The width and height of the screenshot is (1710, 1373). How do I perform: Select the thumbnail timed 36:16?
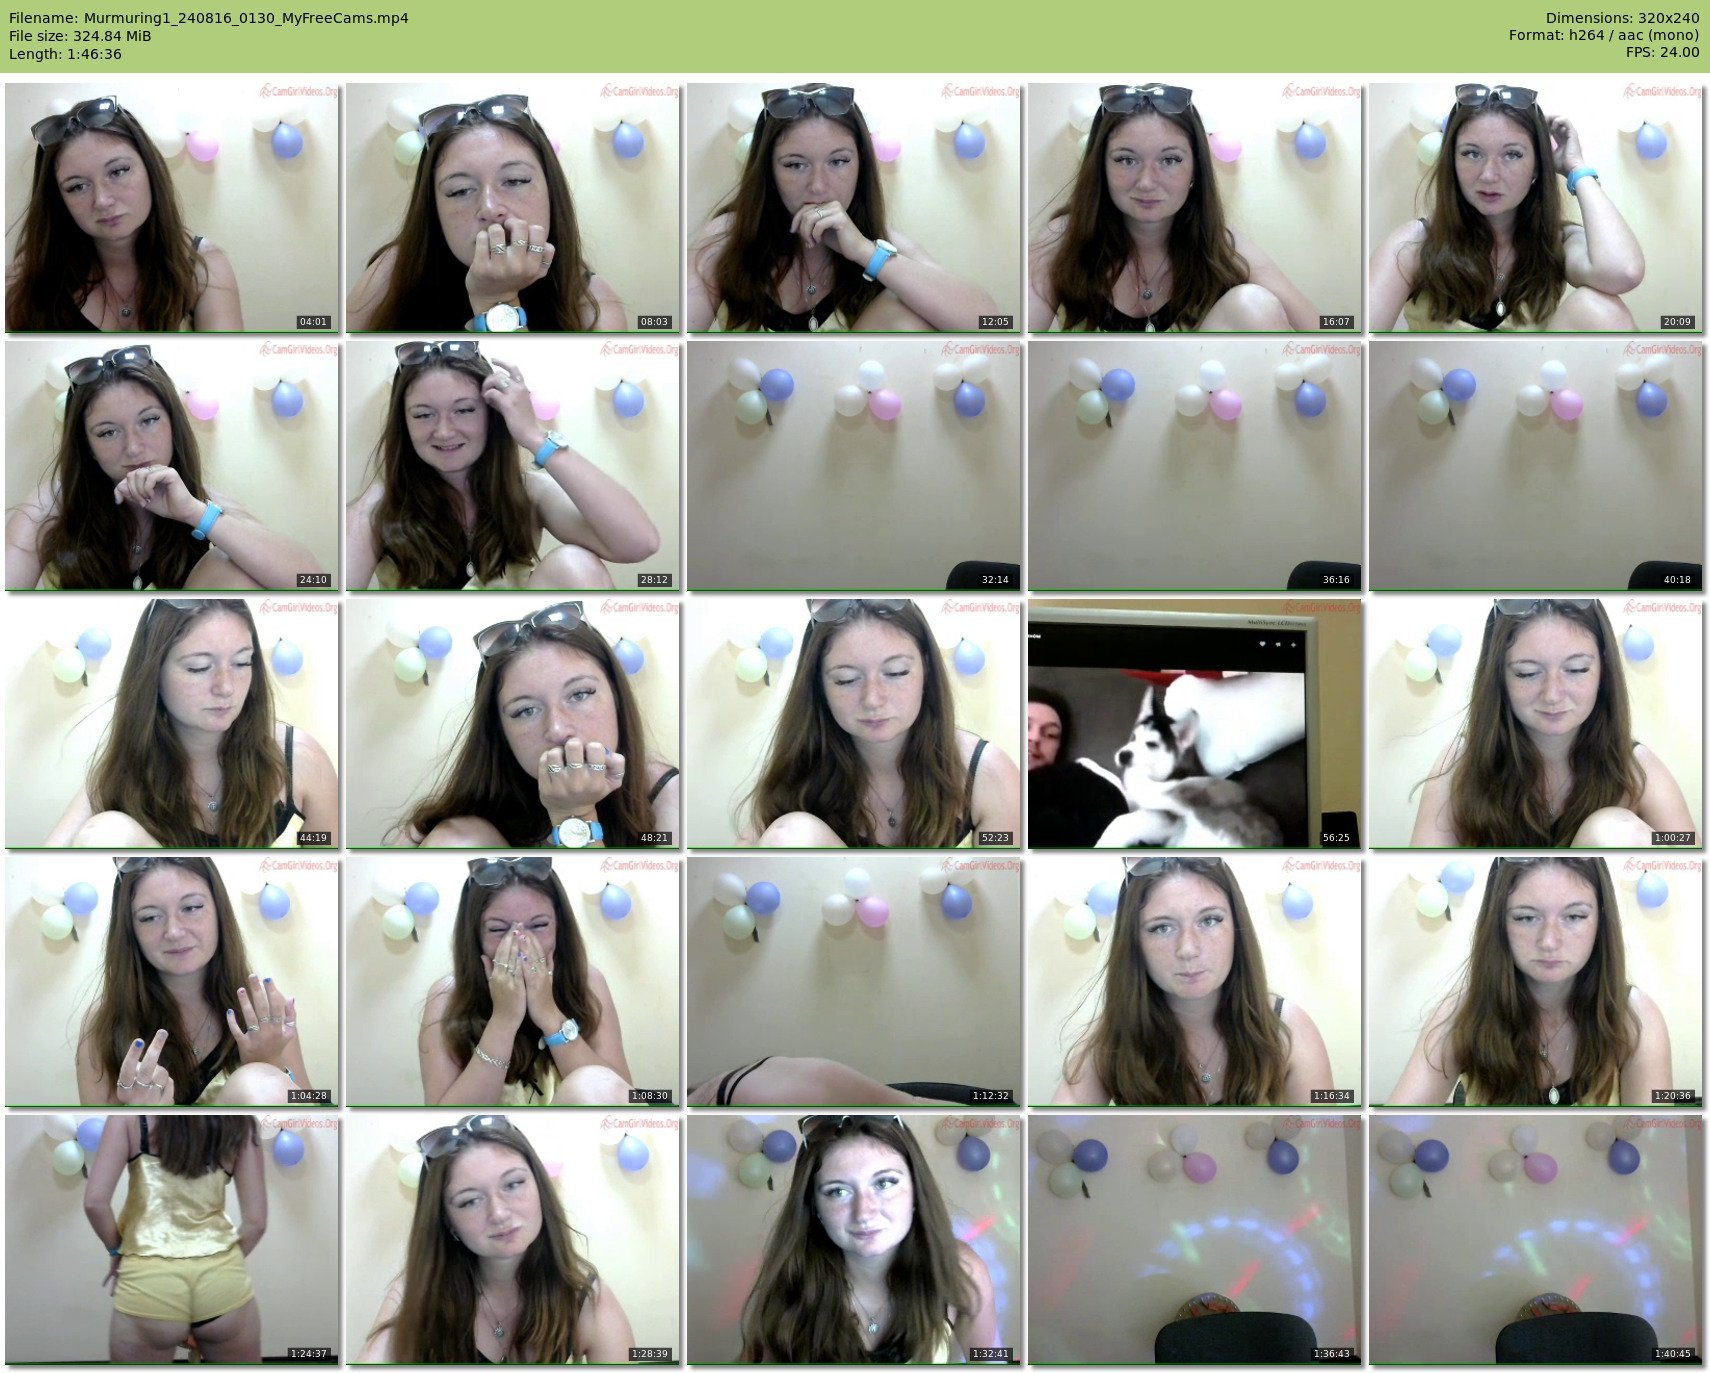tap(1195, 465)
